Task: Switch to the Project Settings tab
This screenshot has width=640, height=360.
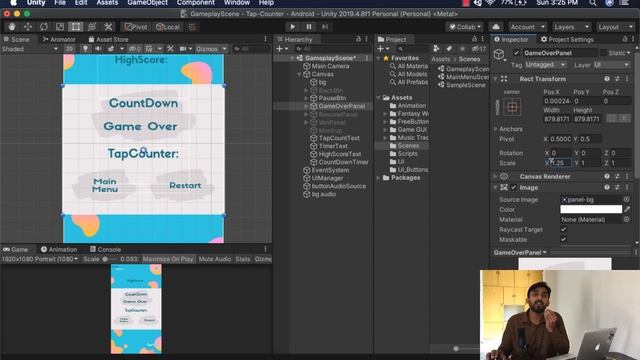Action: (567, 40)
